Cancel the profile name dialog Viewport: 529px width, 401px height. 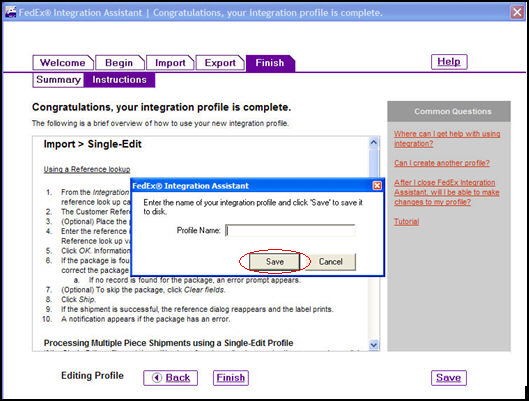point(331,262)
